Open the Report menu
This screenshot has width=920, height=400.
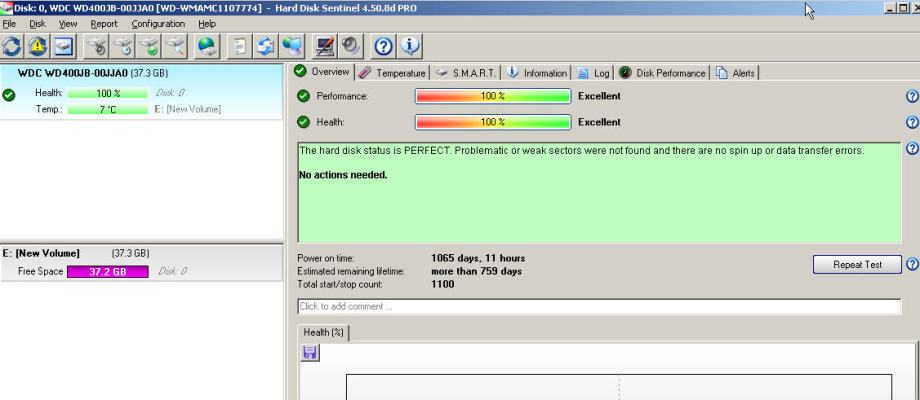104,24
